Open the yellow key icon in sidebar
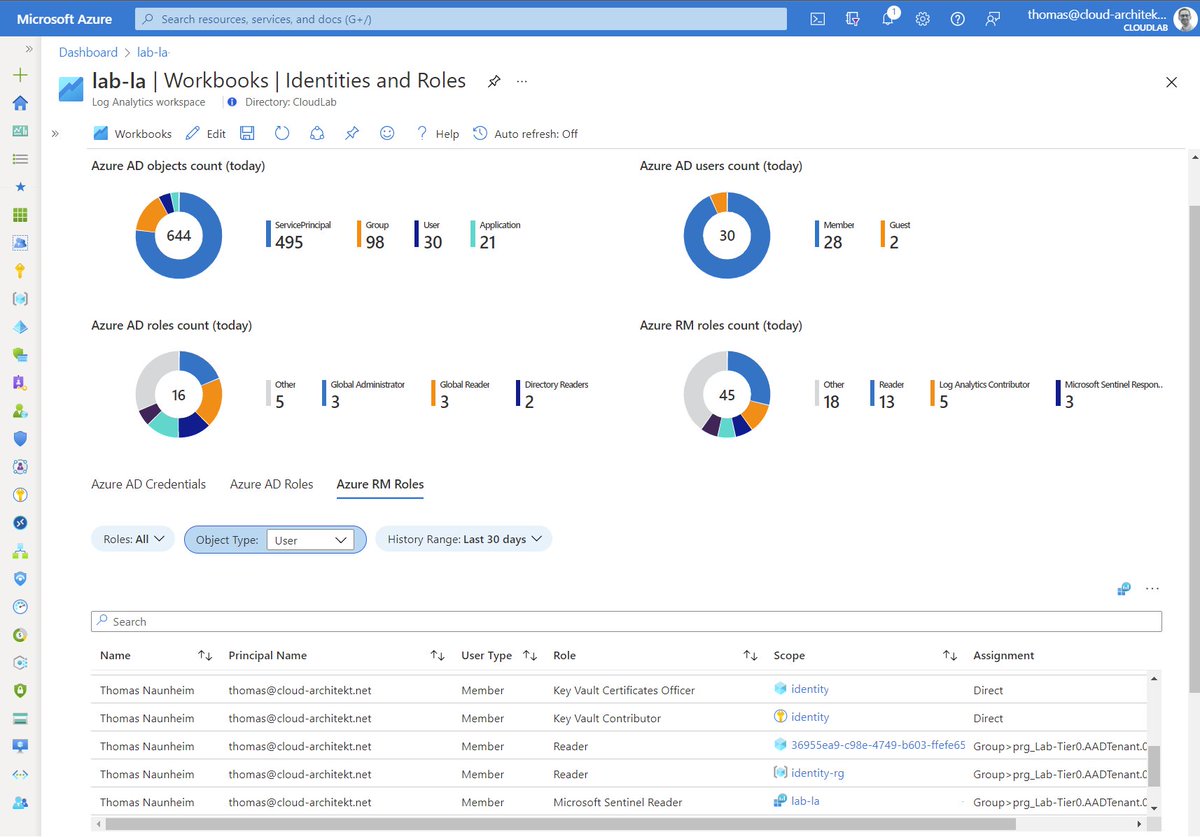 20,271
